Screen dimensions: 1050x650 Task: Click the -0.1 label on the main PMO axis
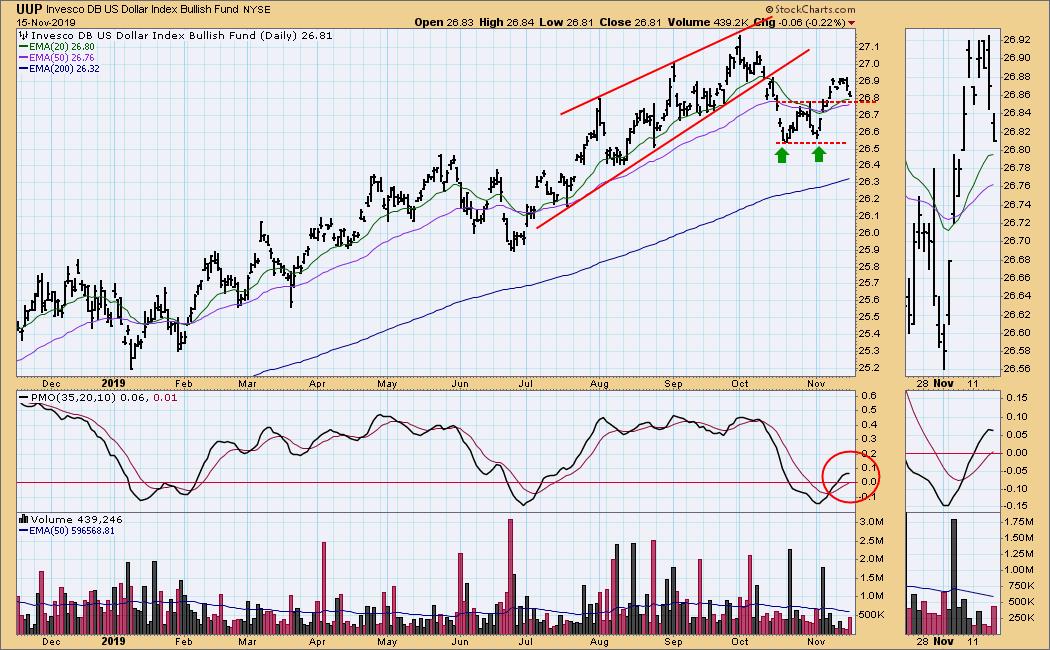(x=868, y=496)
